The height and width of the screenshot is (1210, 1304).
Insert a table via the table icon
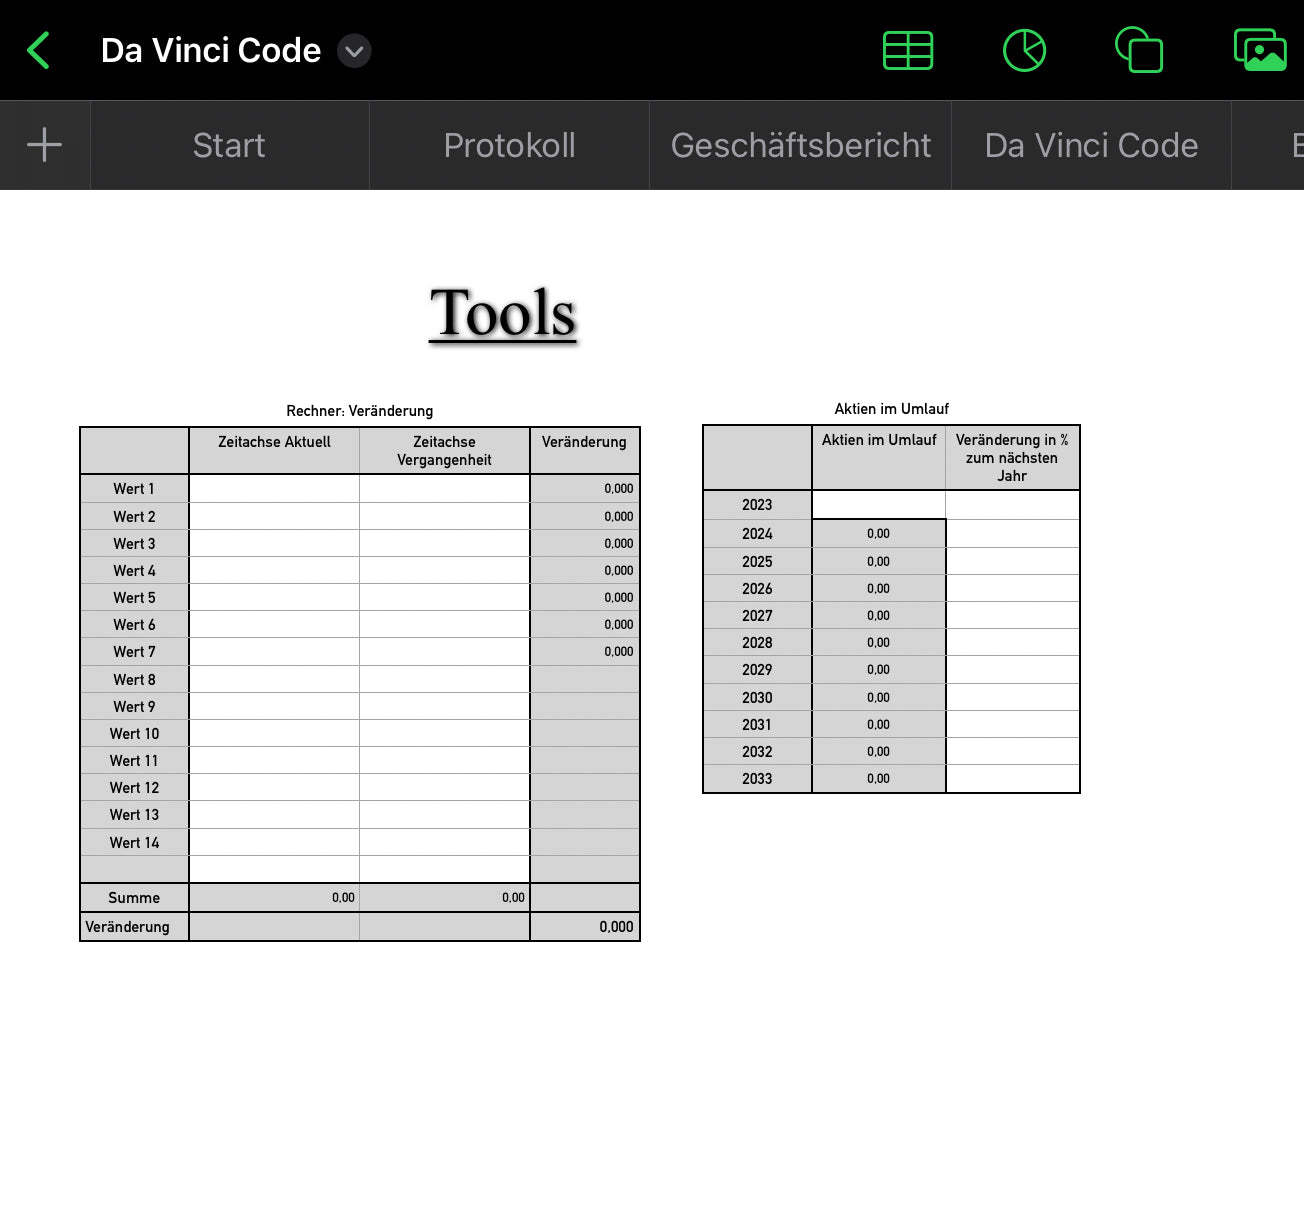[x=908, y=50]
